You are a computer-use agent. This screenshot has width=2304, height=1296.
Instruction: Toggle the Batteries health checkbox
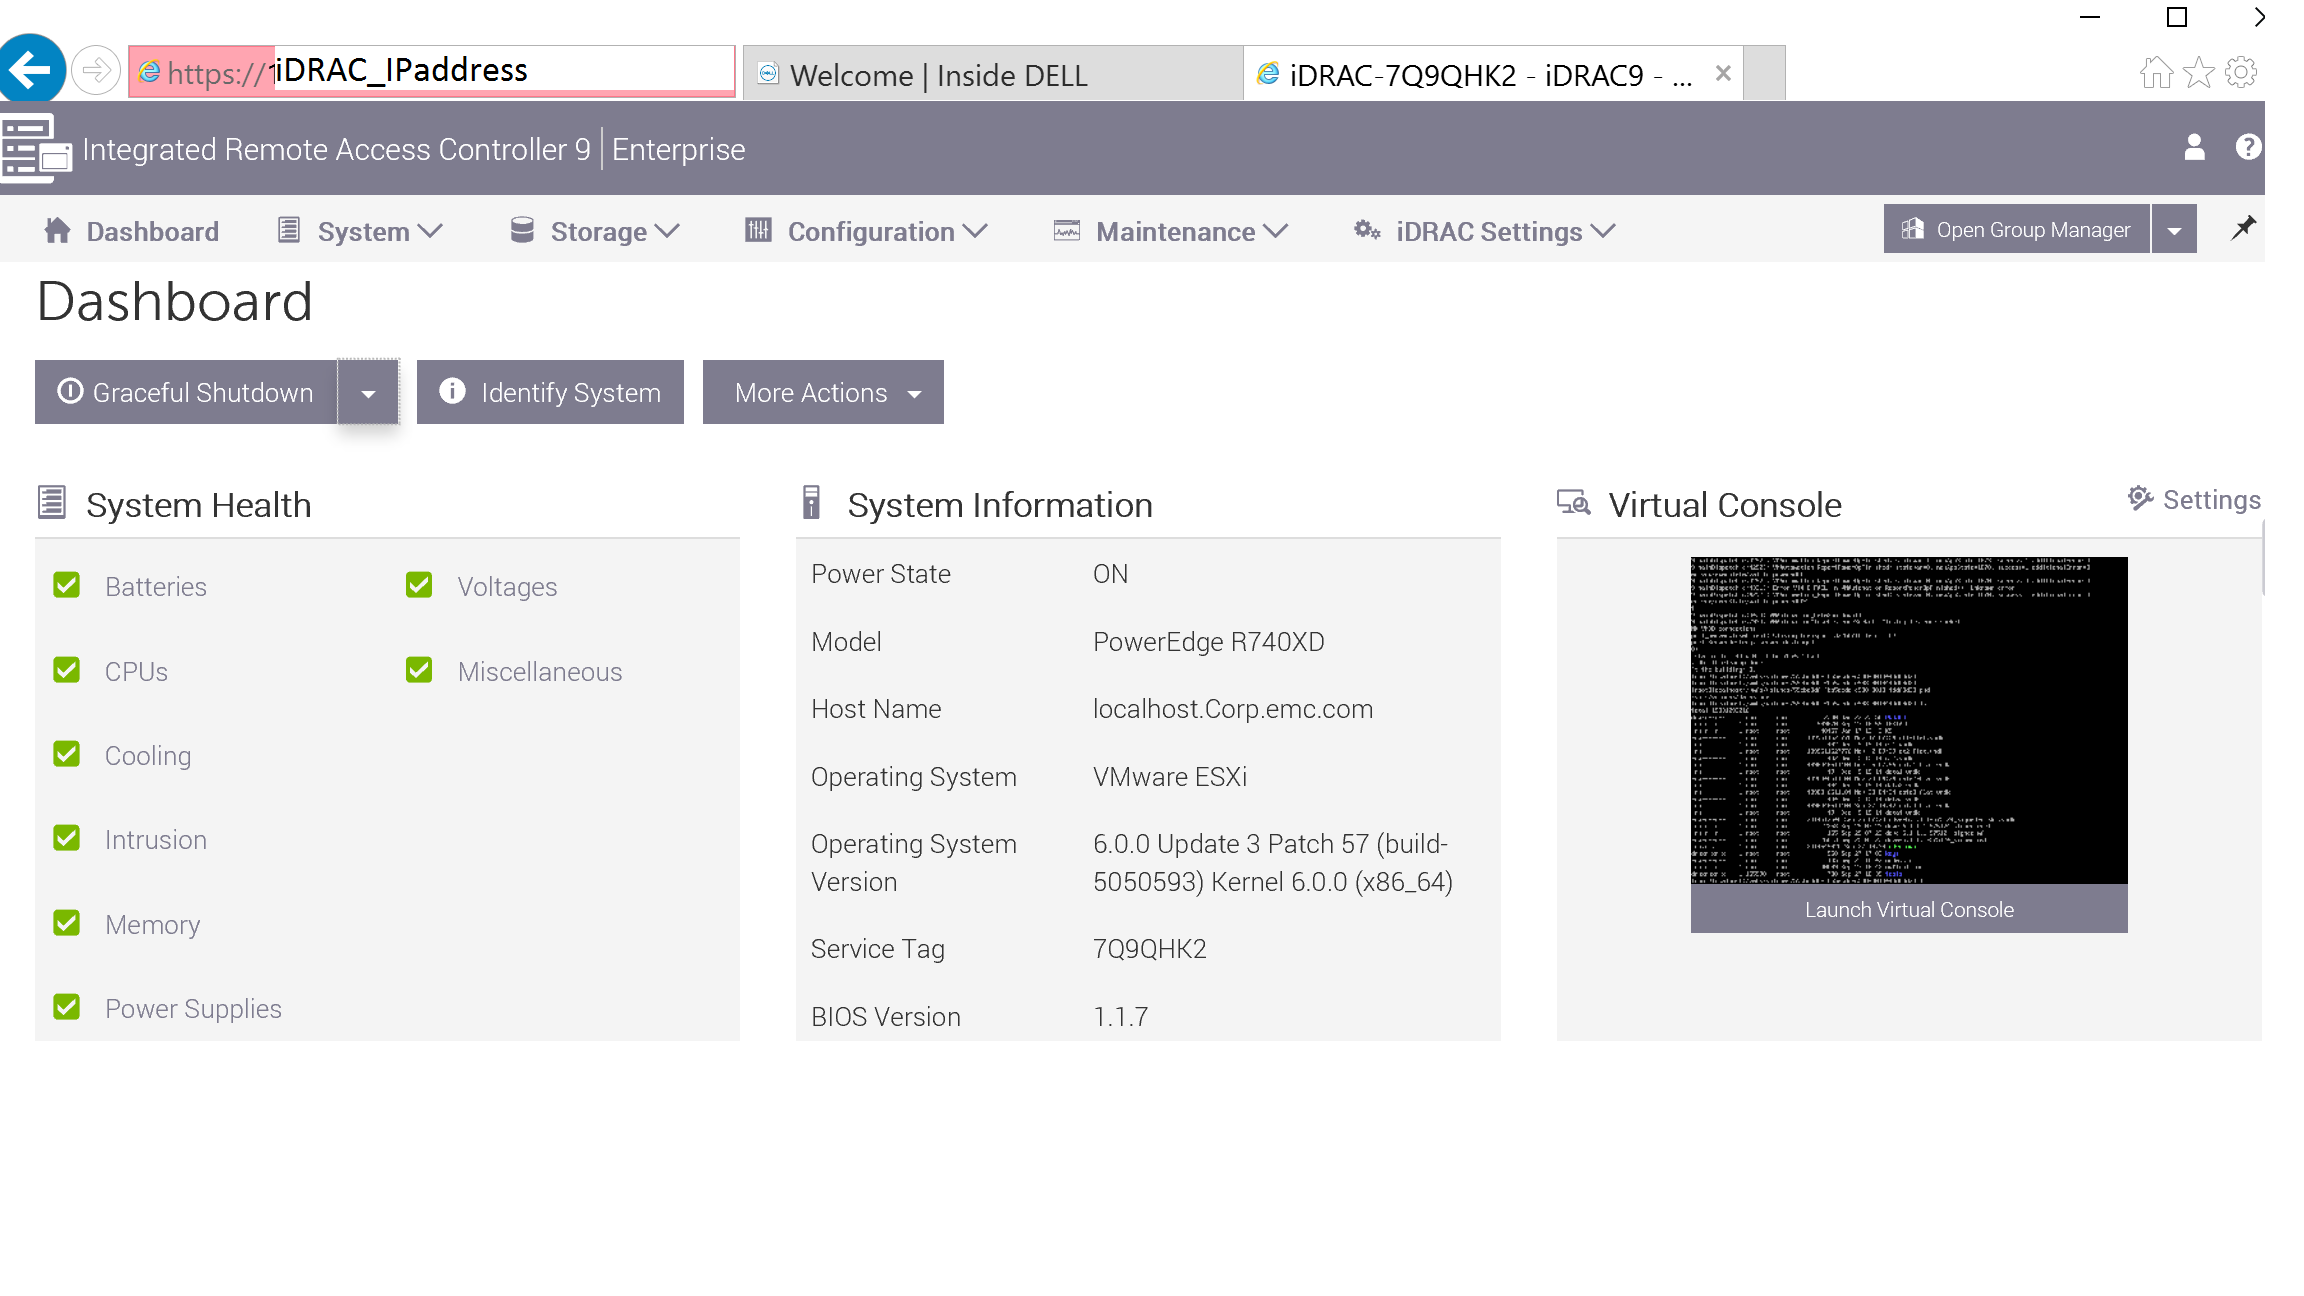tap(66, 586)
